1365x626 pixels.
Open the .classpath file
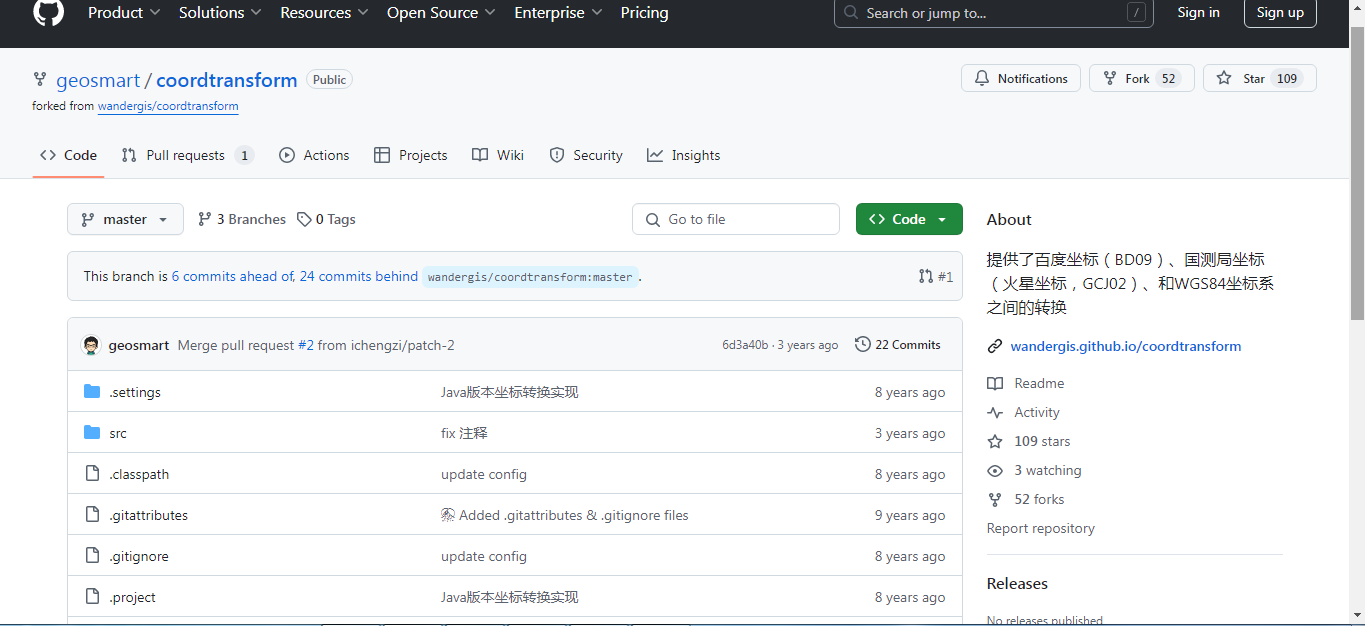pos(141,474)
